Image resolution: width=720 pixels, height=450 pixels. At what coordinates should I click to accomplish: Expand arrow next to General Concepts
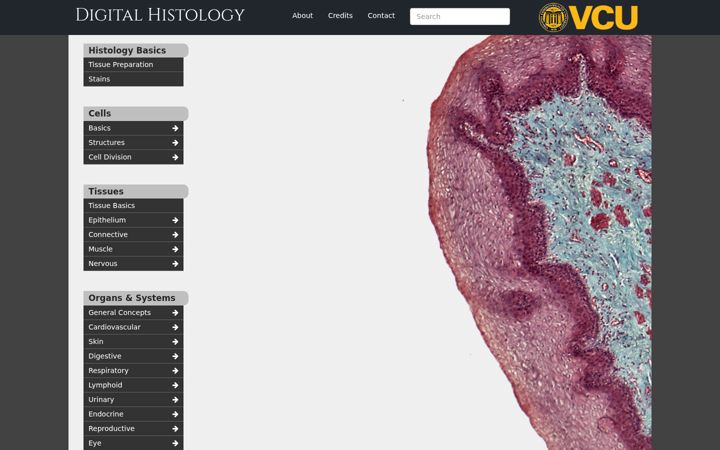[175, 313]
